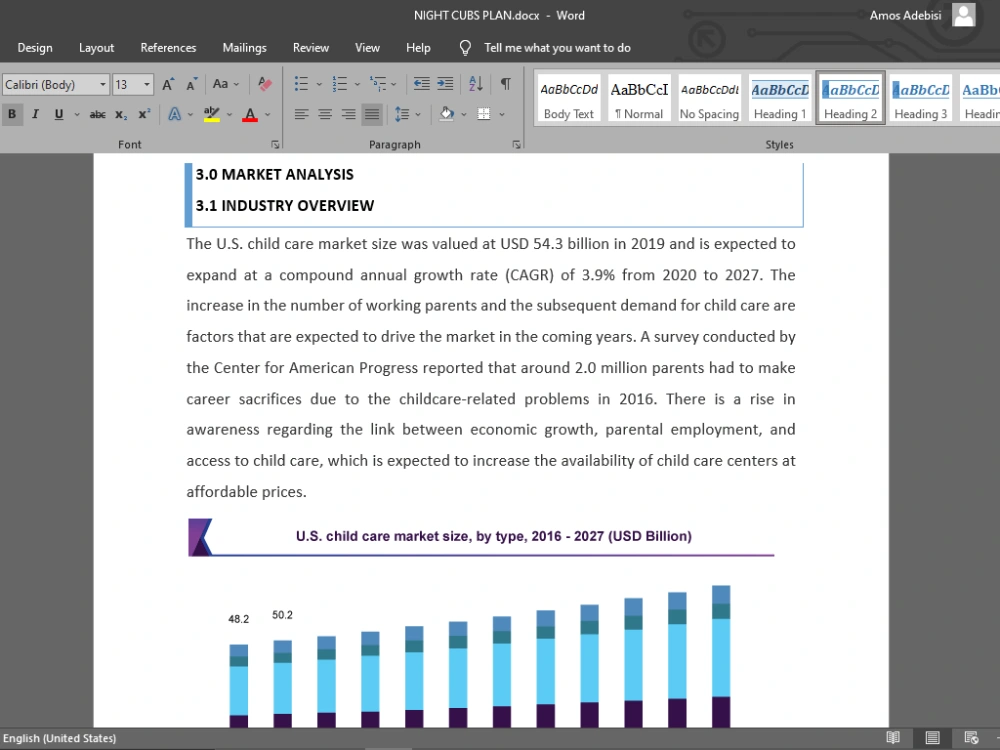Open the References tab
This screenshot has height=750, width=1000.
tap(168, 48)
